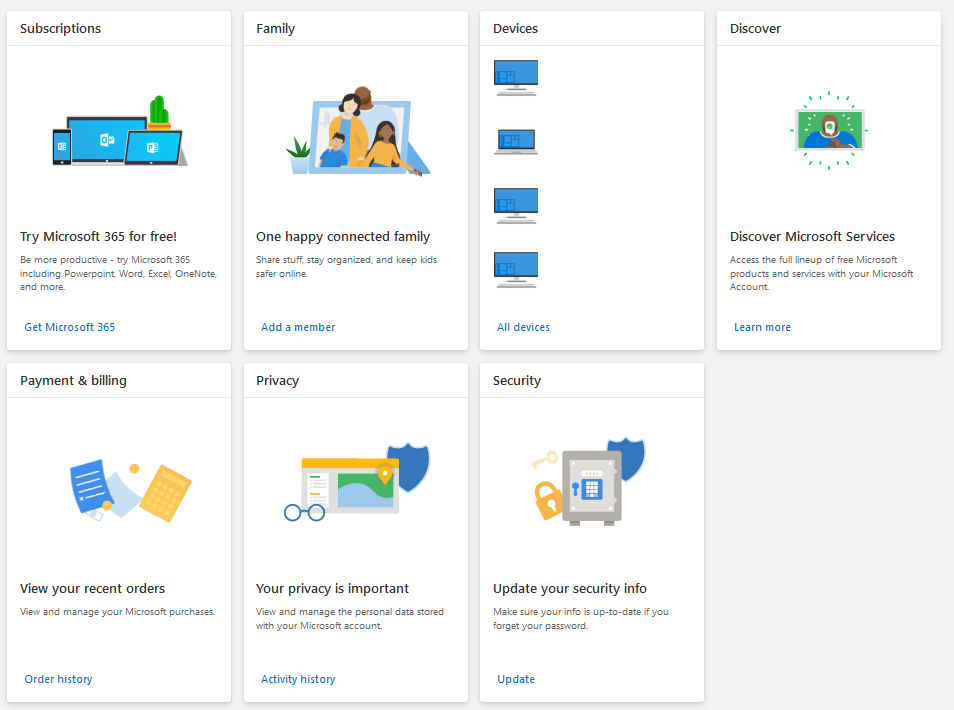Click the Privacy shield illustration
Screen dimensions: 954x710
[x=357, y=482]
